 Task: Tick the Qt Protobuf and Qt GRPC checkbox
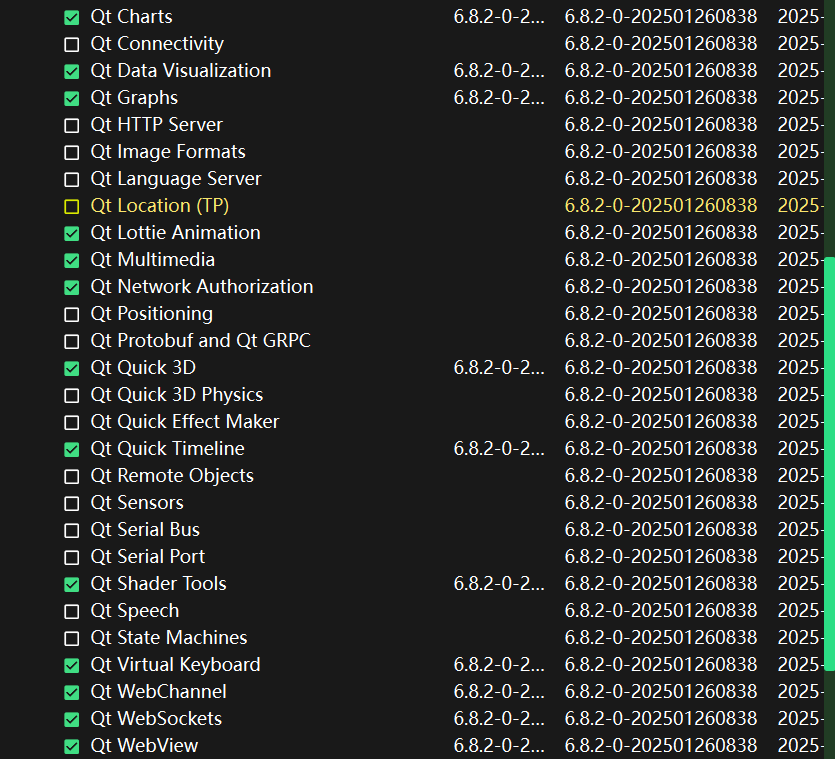point(71,341)
